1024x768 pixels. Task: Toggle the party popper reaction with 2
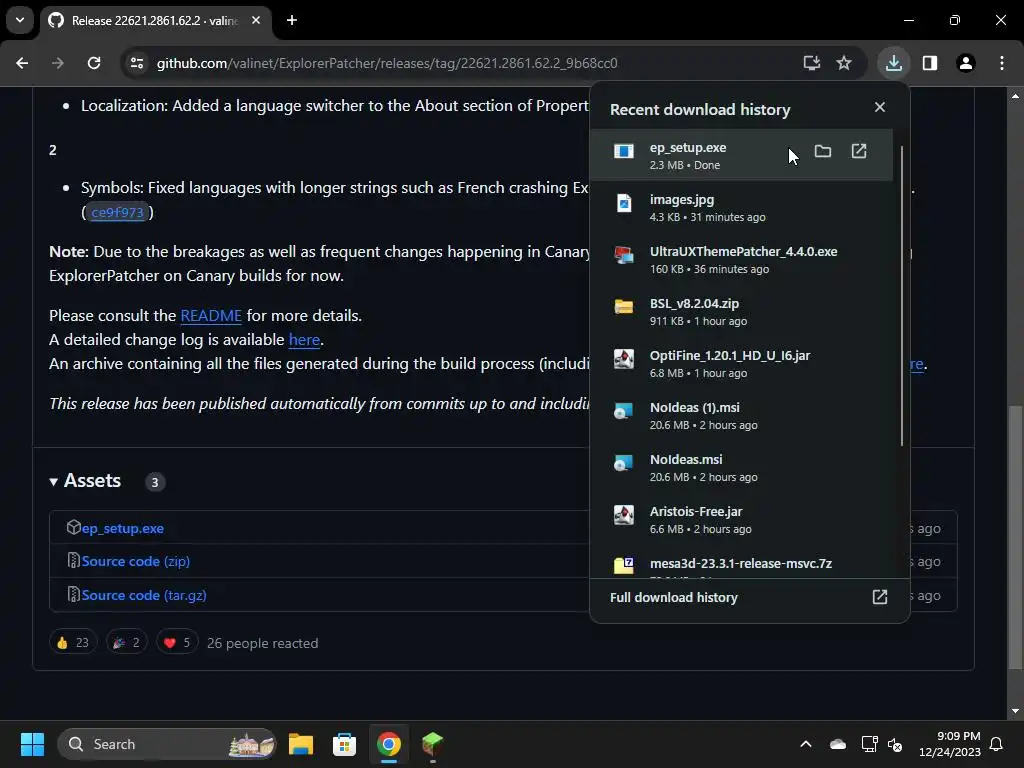tap(127, 643)
